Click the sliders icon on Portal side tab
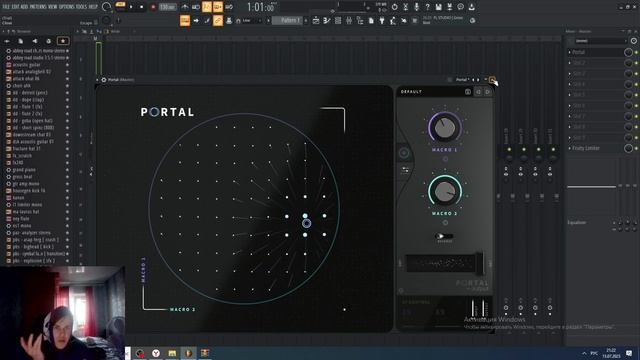This screenshot has height=360, width=640. [405, 170]
